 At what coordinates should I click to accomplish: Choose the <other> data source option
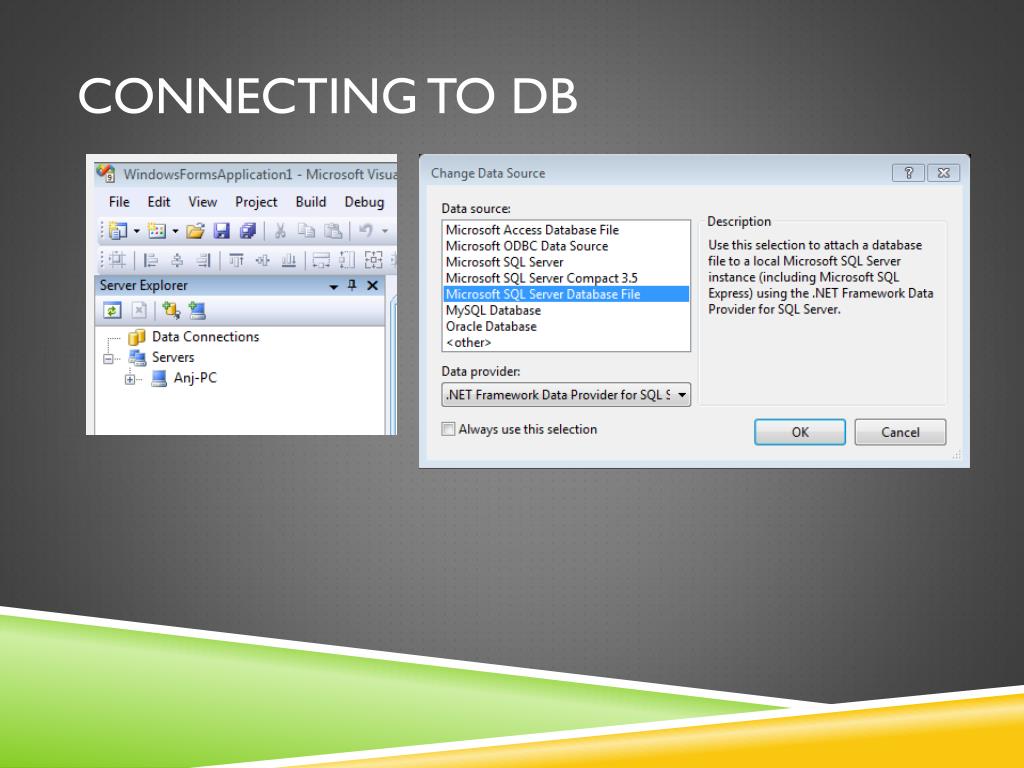point(566,342)
